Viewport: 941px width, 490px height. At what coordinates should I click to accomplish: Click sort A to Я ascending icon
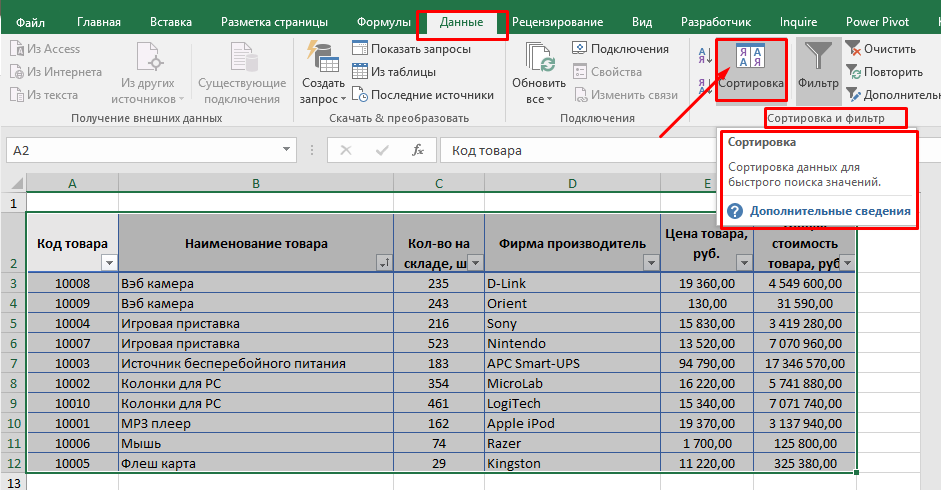tap(705, 56)
